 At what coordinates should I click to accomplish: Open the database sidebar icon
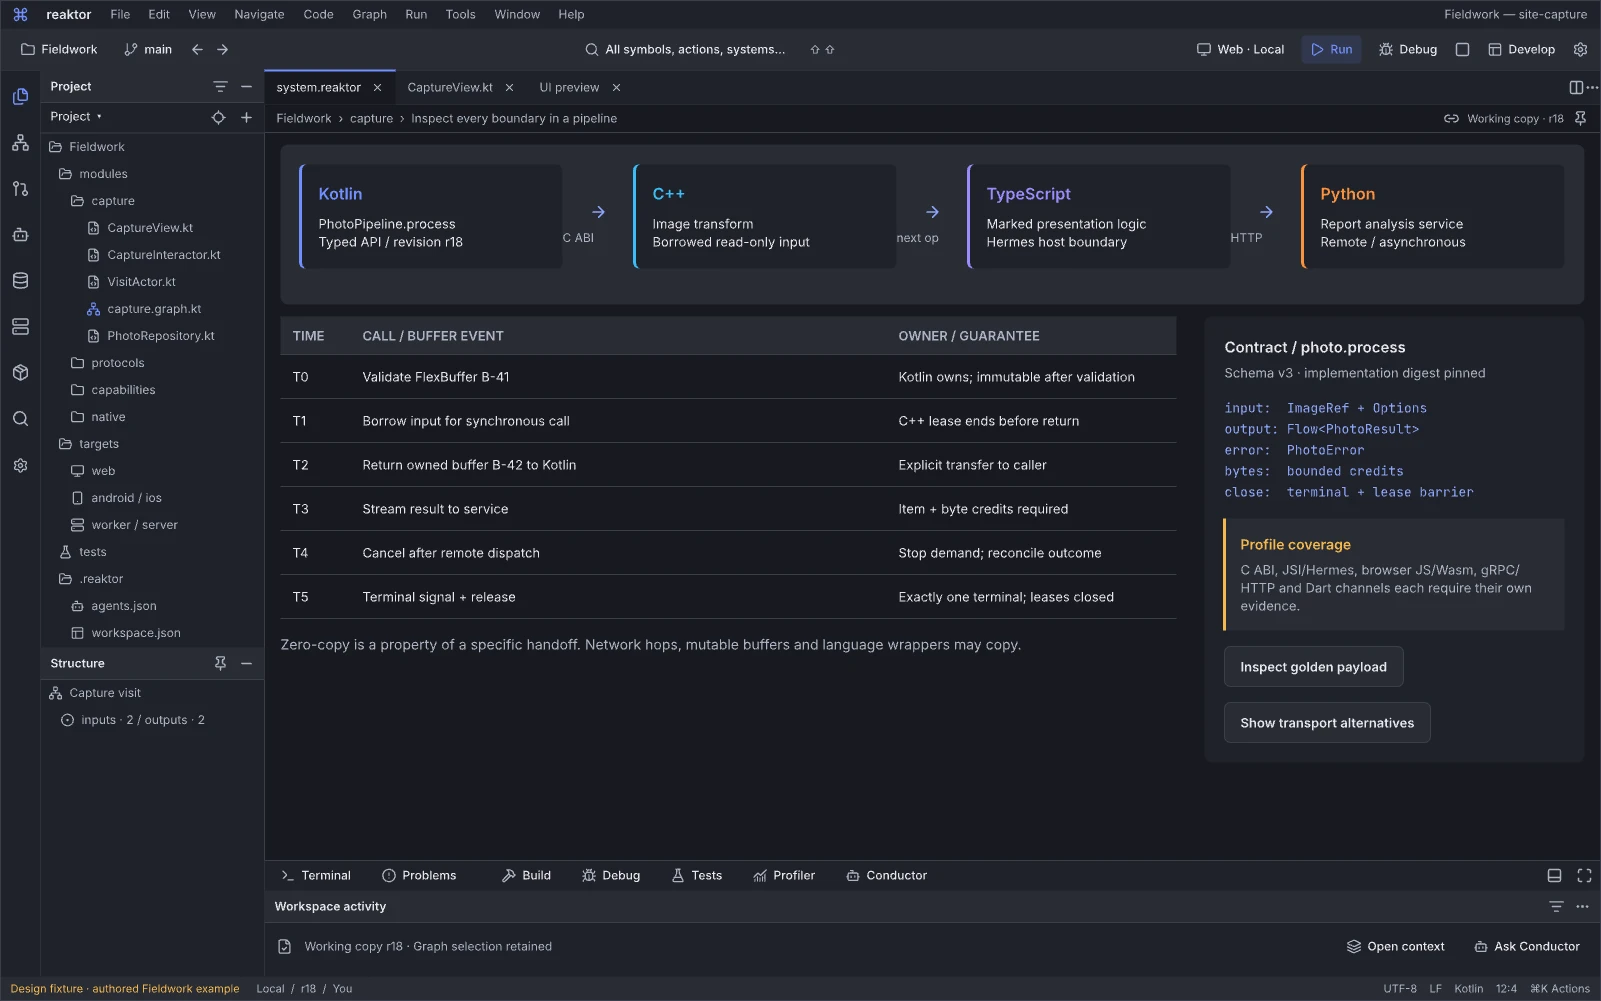coord(20,281)
